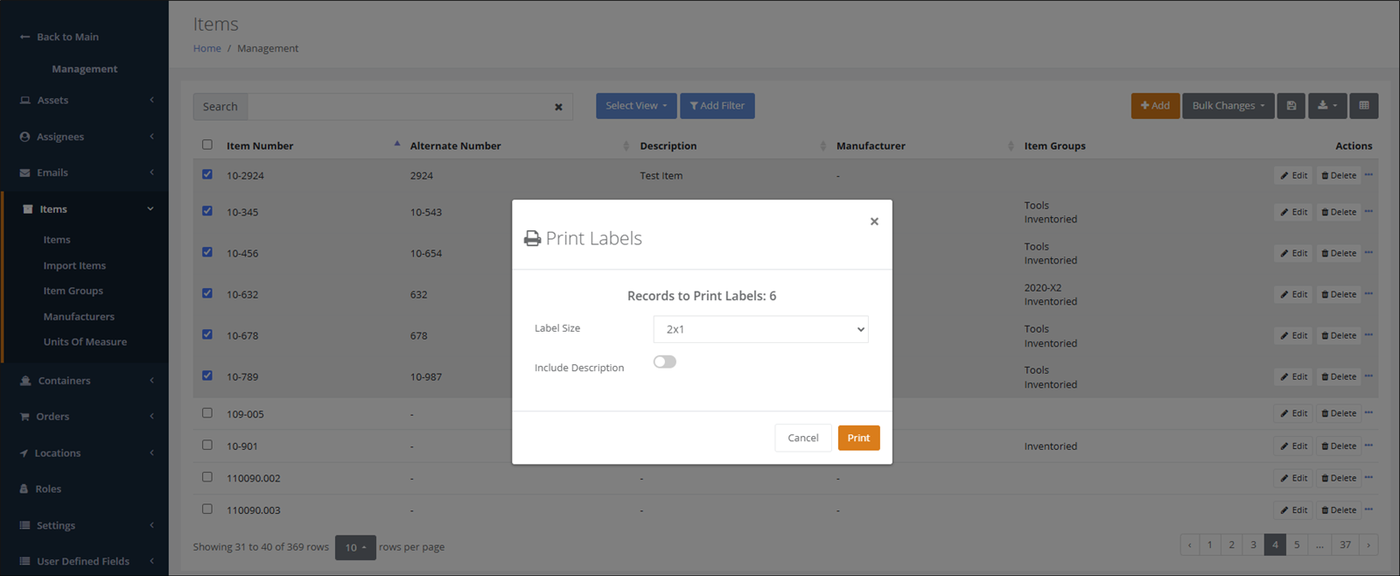
Task: Click the save icon button in the toolbar
Action: coord(1291,106)
